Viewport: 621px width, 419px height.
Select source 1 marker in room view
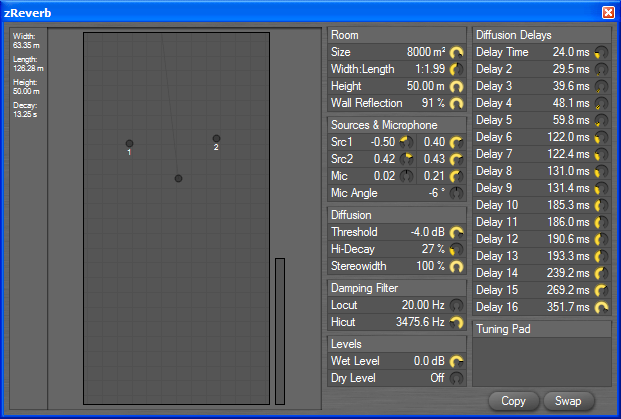pos(130,143)
